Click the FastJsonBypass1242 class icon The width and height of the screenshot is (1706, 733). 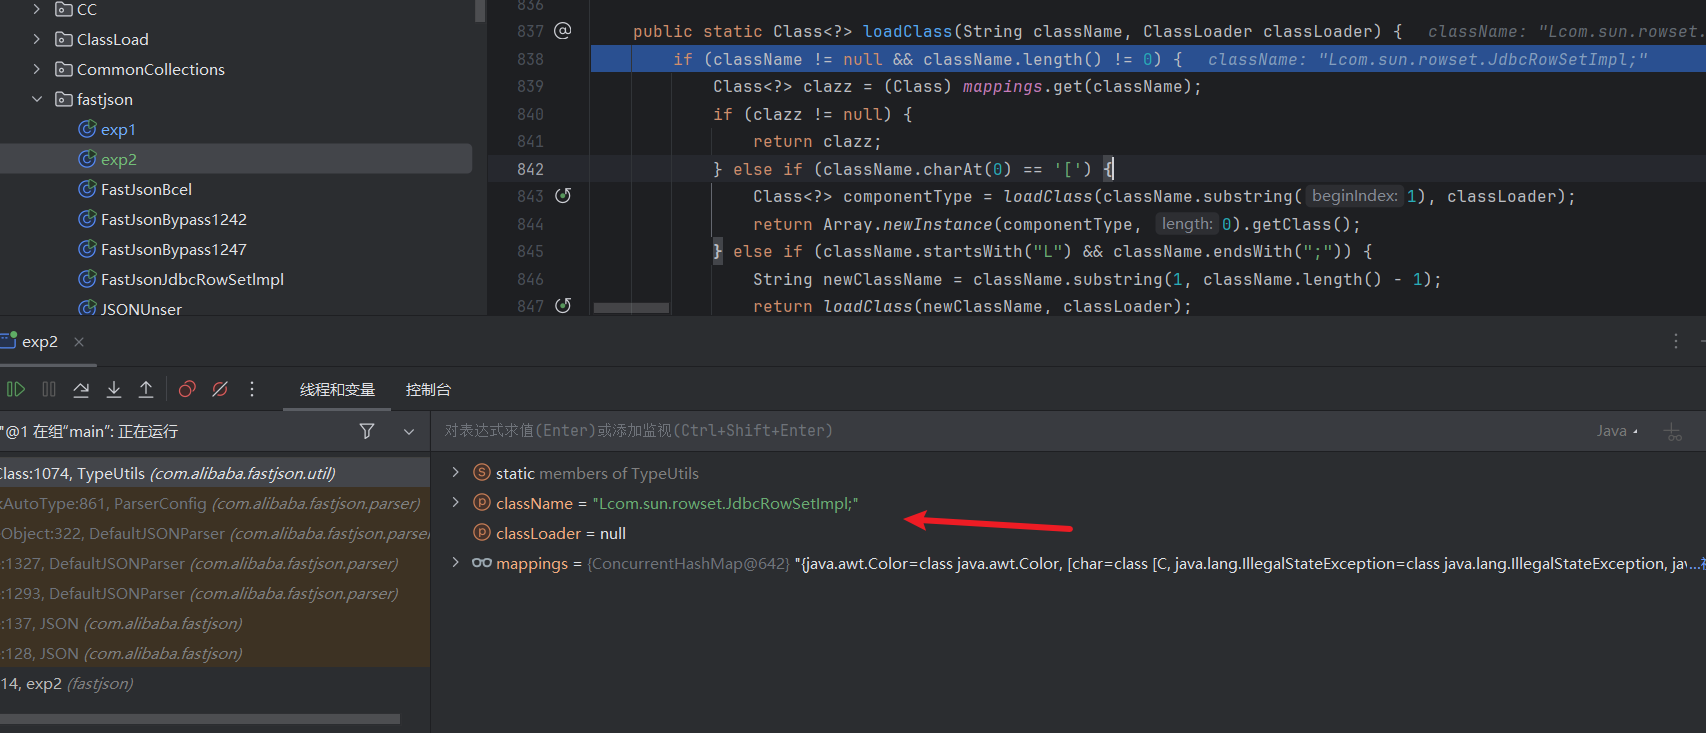[x=87, y=219]
